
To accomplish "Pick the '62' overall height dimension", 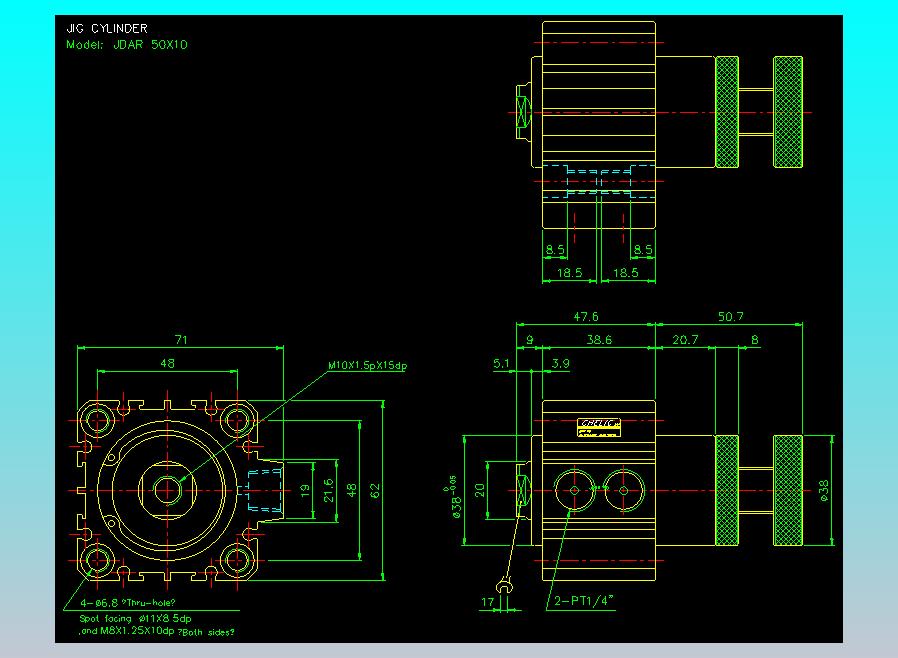I will coord(375,491).
